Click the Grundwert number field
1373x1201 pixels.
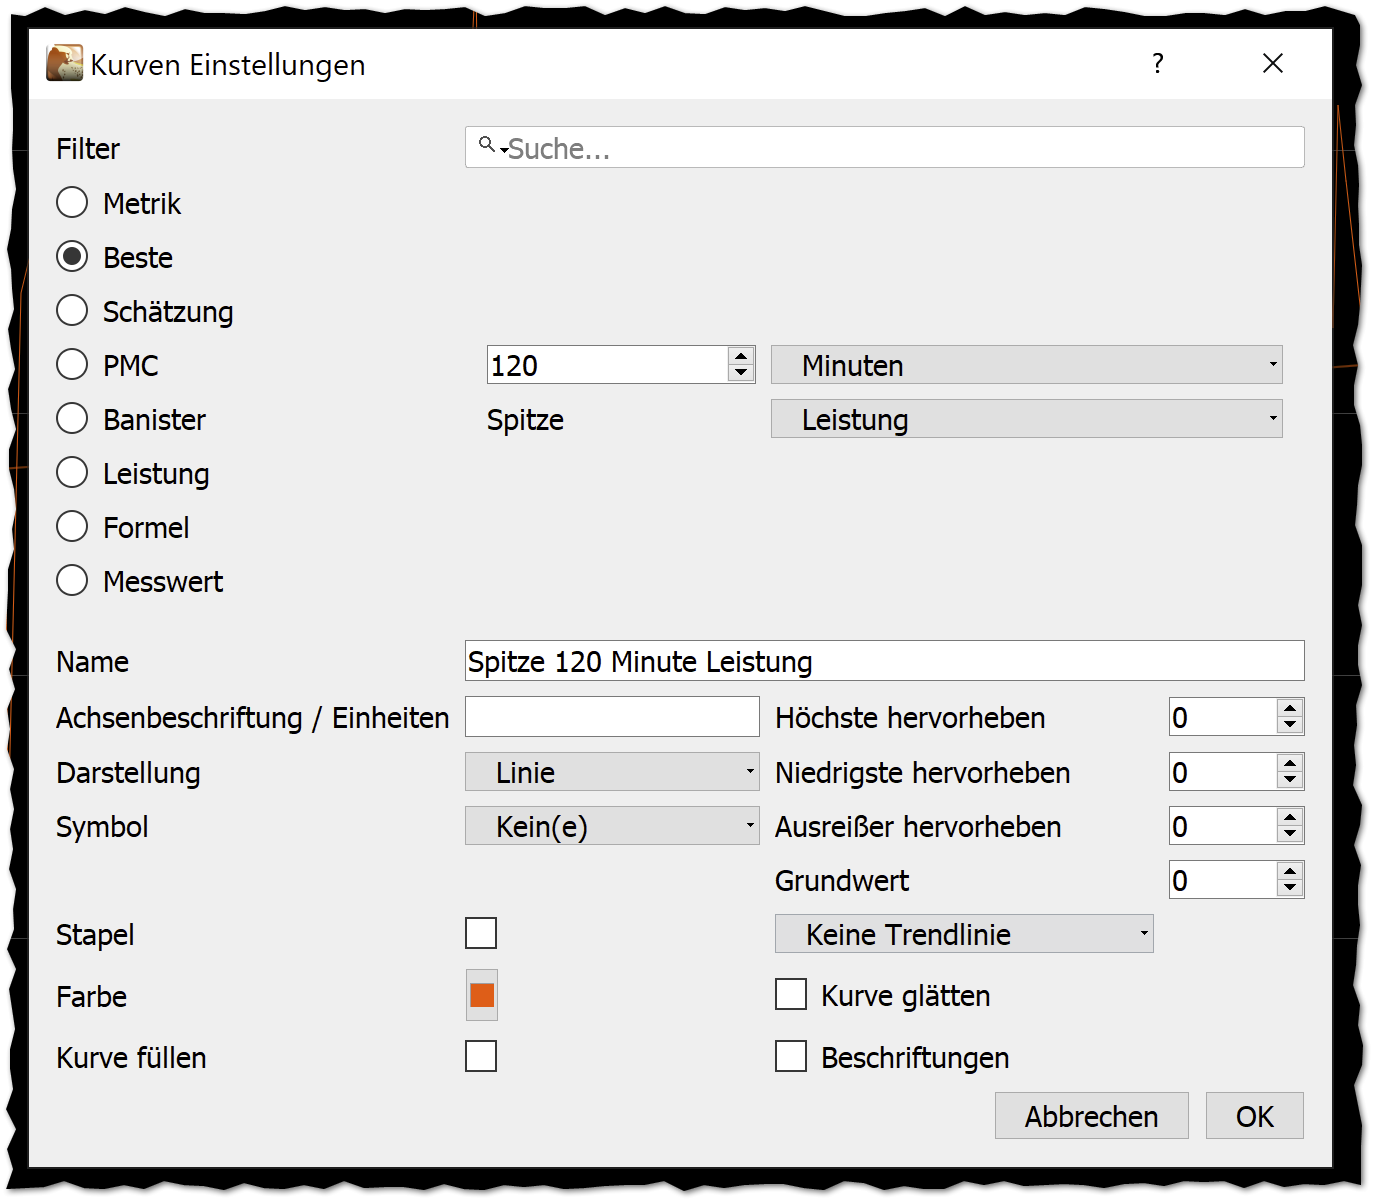pyautogui.click(x=1223, y=880)
